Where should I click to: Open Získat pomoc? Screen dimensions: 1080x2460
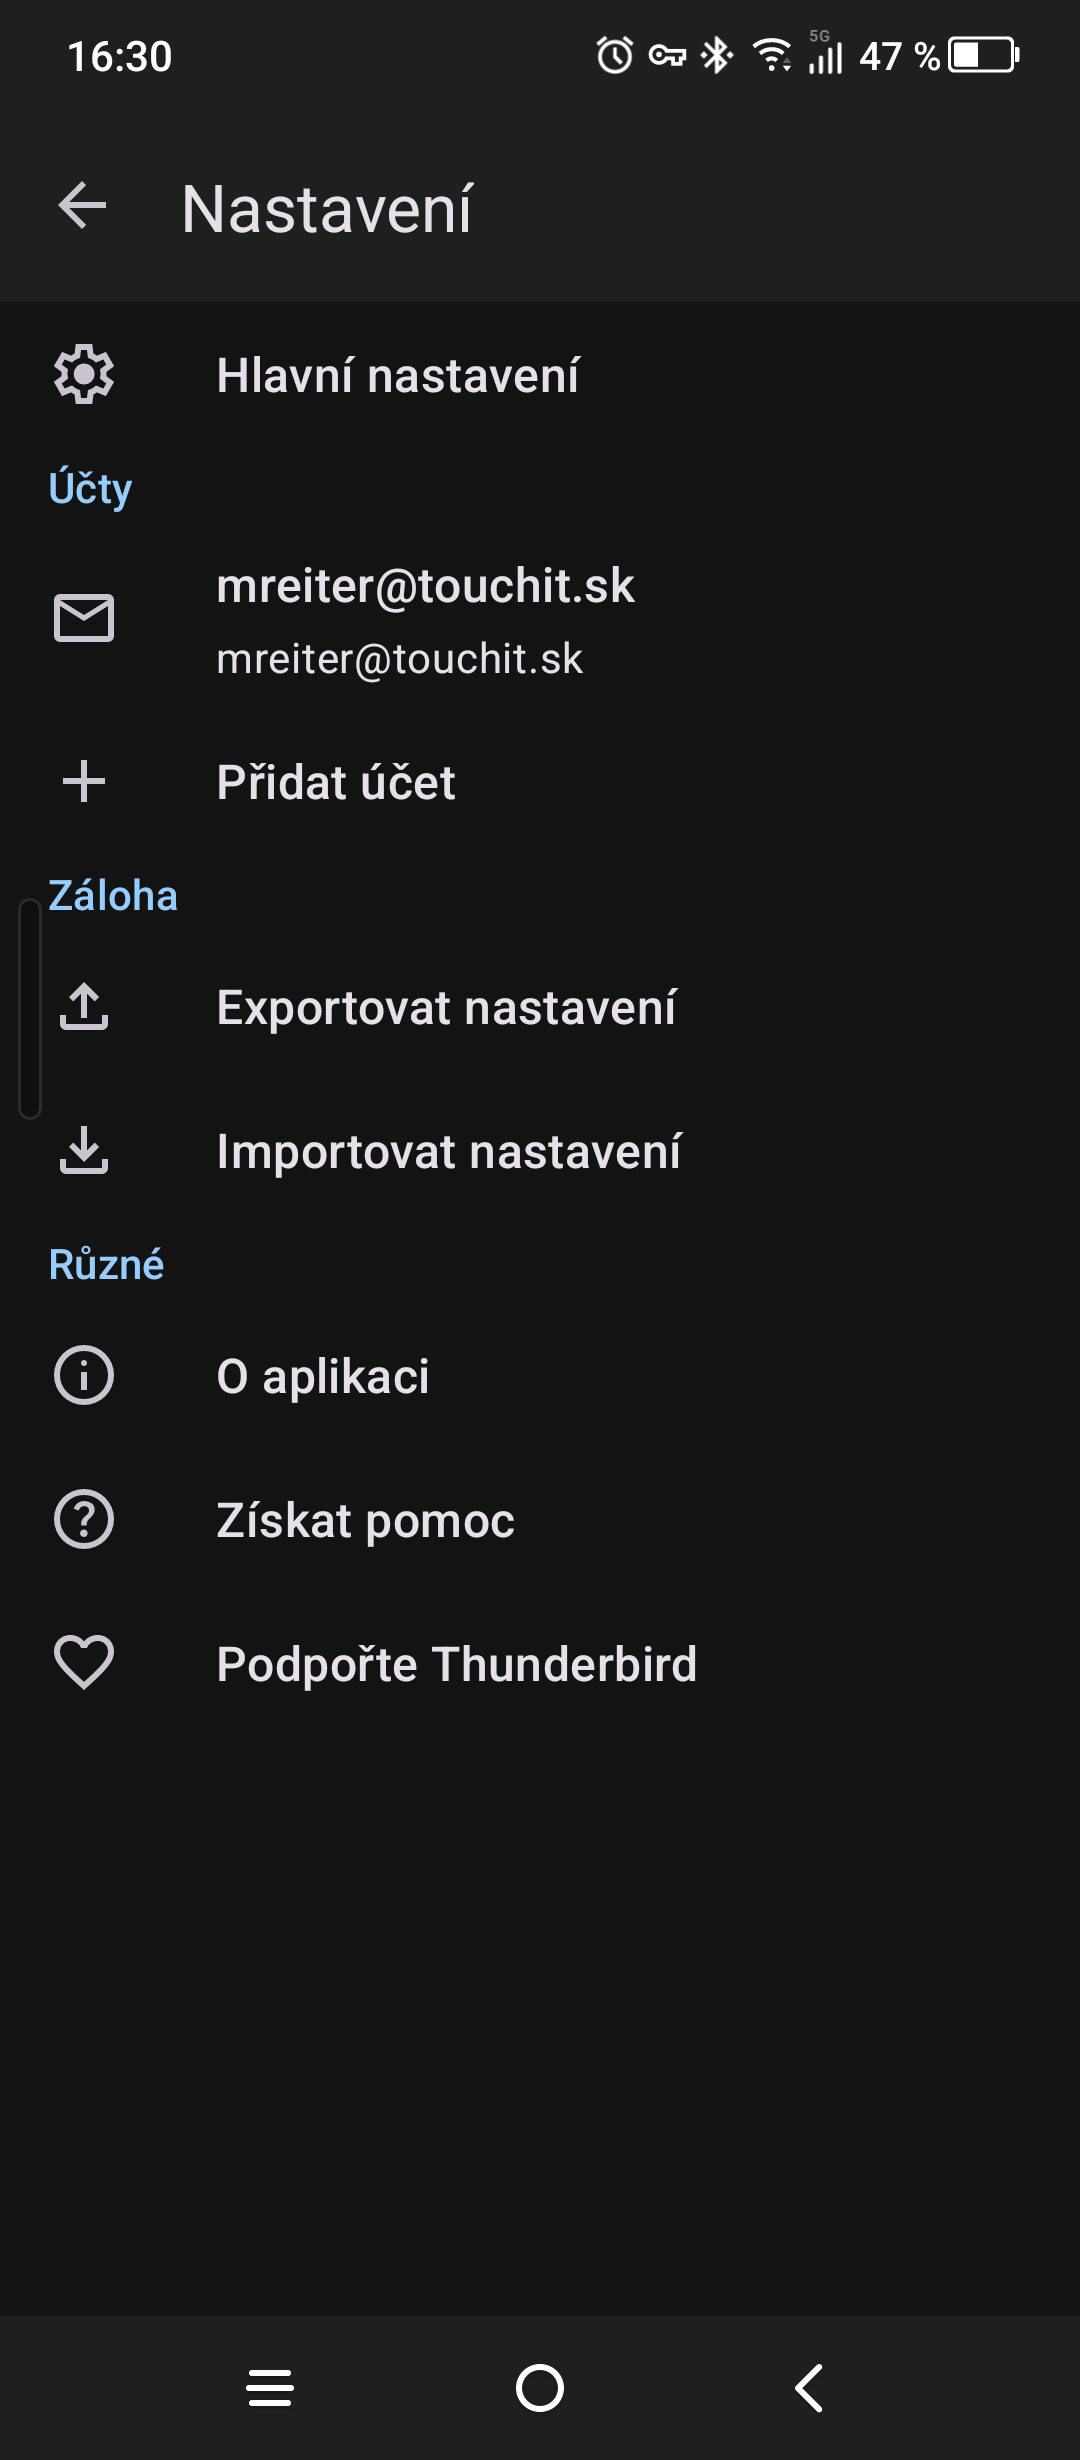[x=365, y=1520]
